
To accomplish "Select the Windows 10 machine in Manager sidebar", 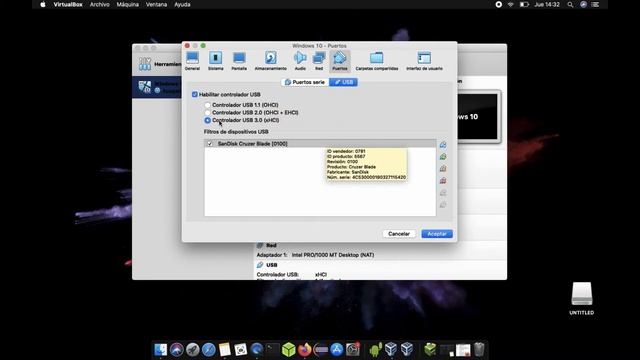I will 157,87.
